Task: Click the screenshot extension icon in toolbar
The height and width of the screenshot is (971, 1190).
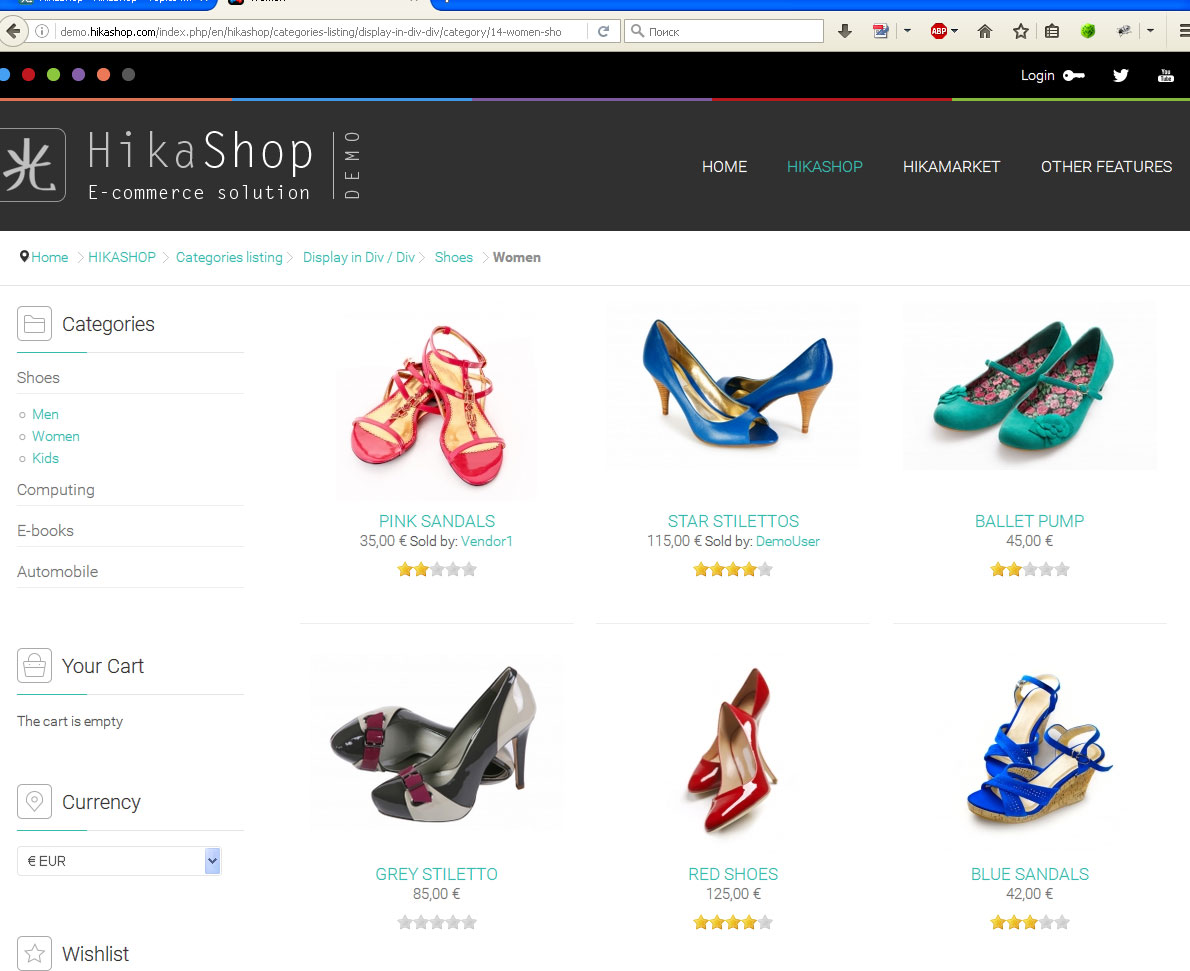Action: coord(880,31)
